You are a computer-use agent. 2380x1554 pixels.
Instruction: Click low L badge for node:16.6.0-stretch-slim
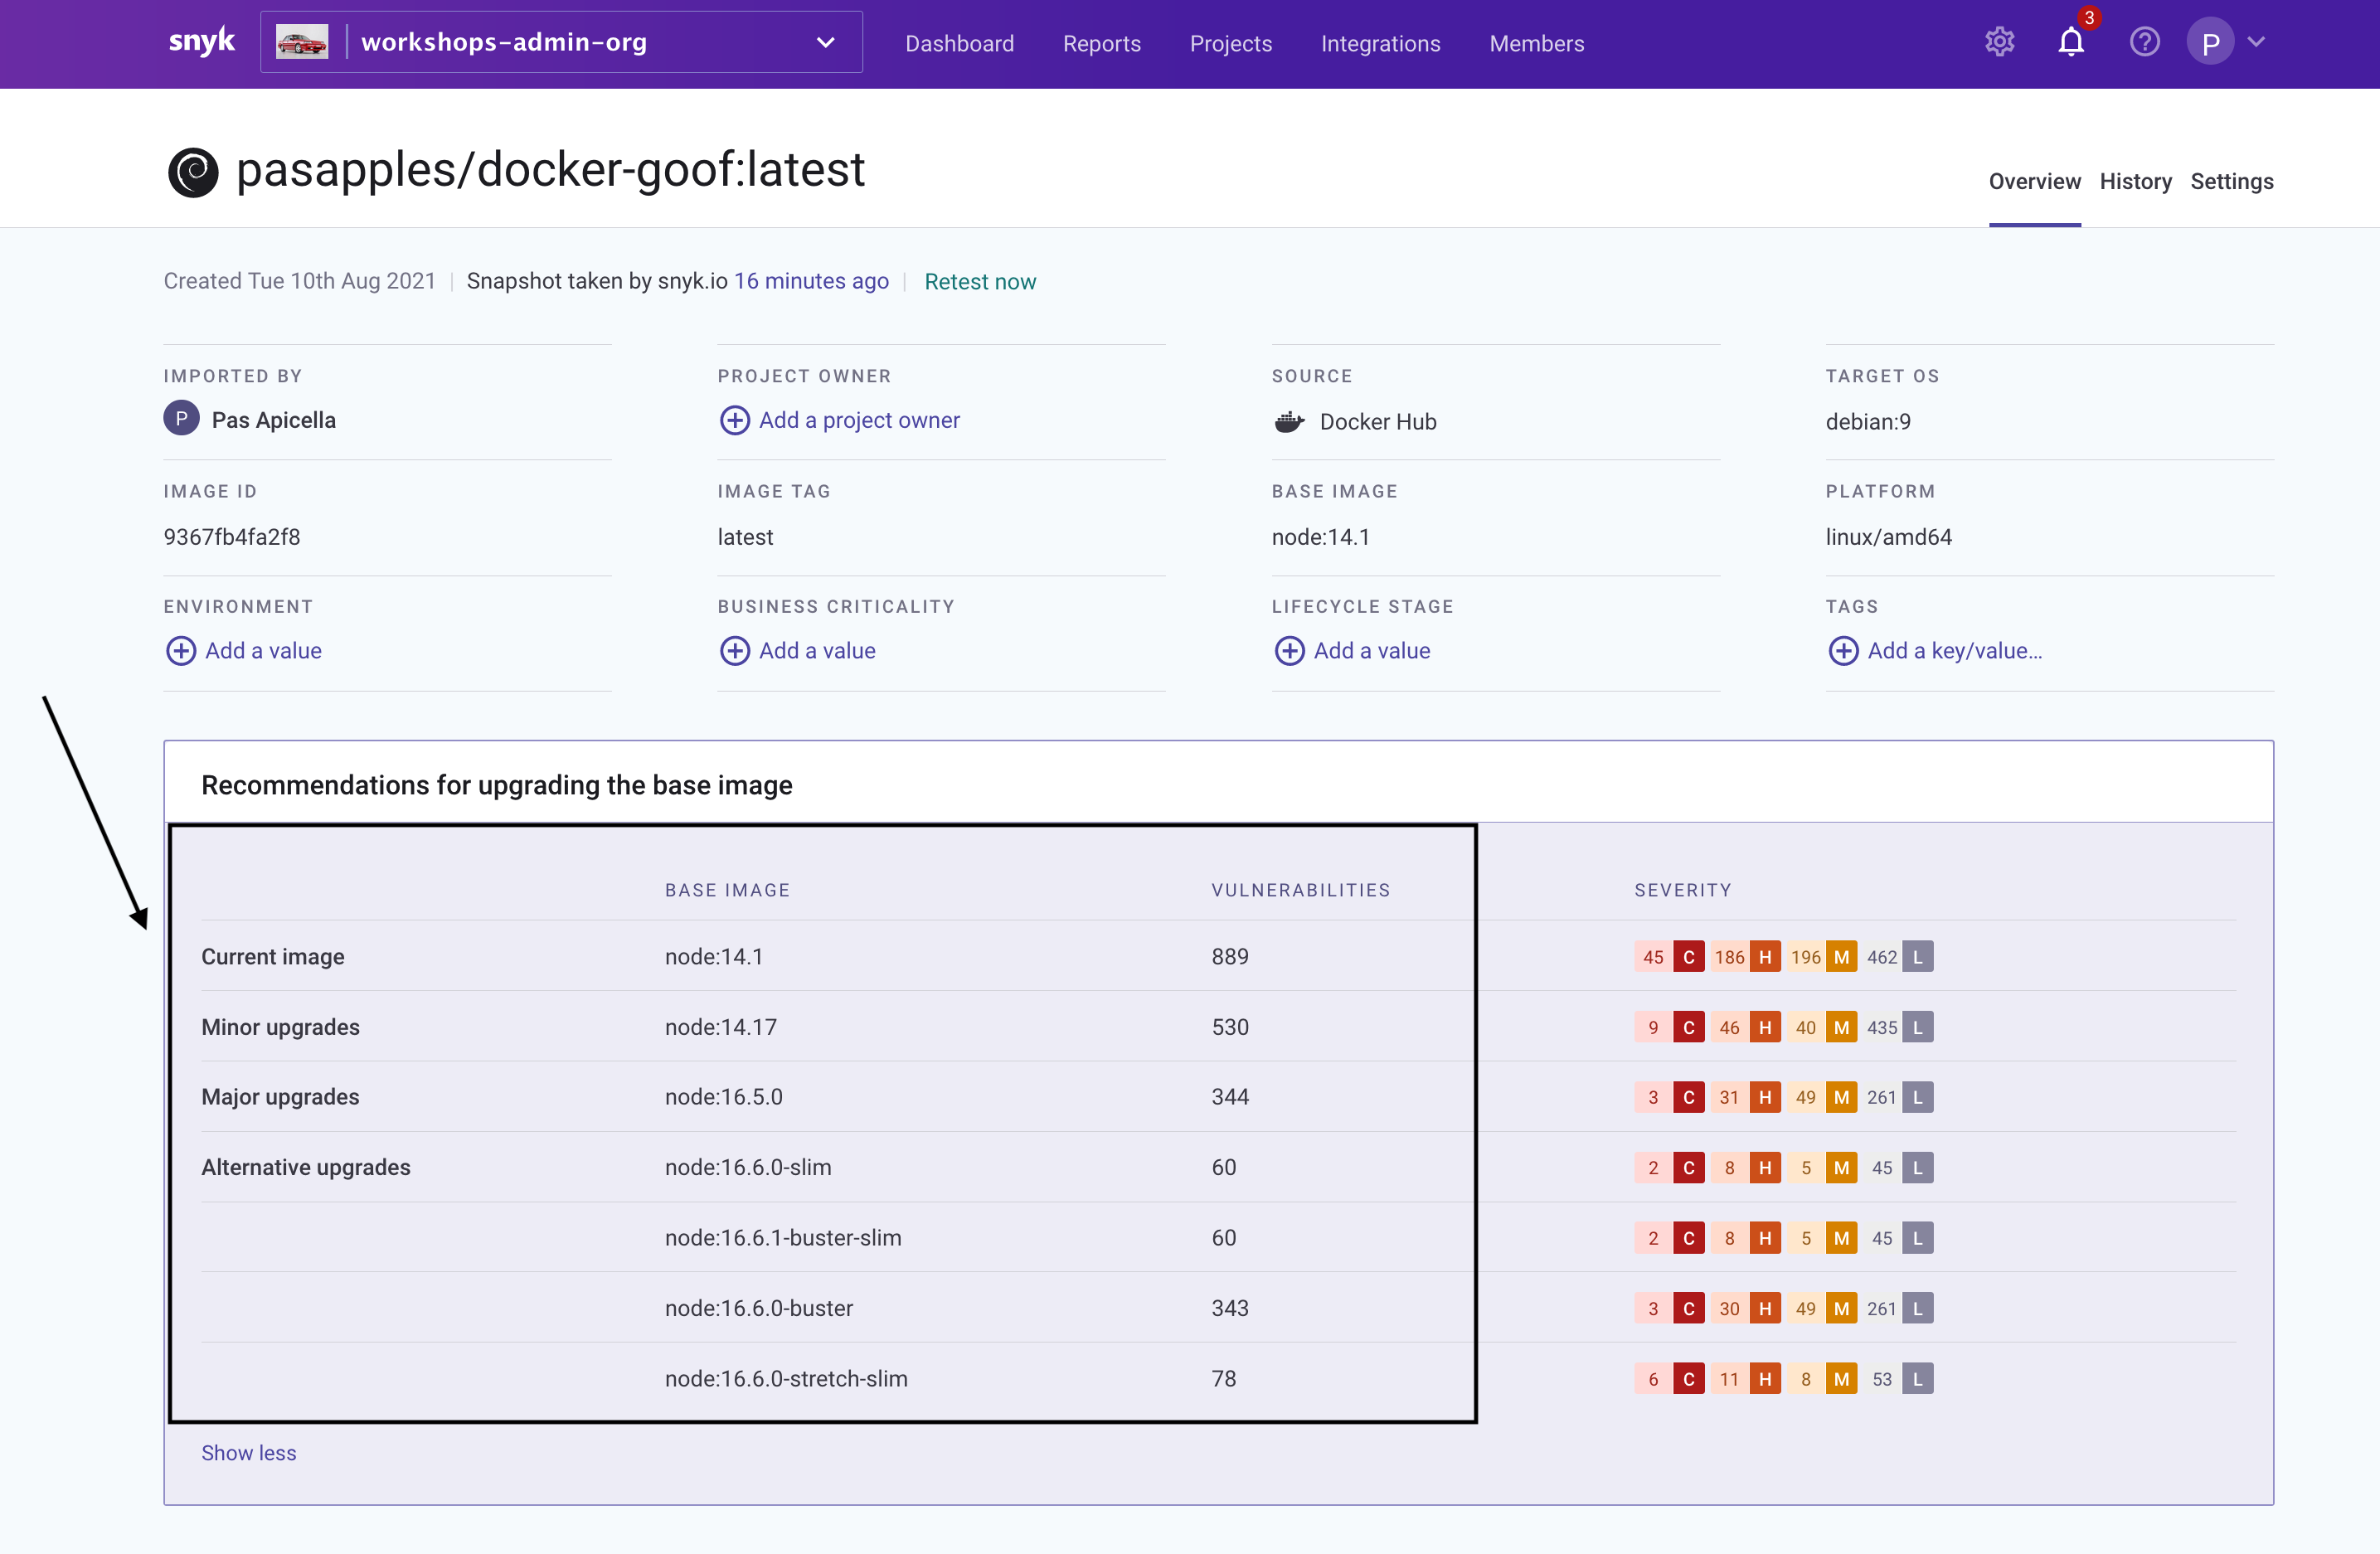point(1917,1378)
